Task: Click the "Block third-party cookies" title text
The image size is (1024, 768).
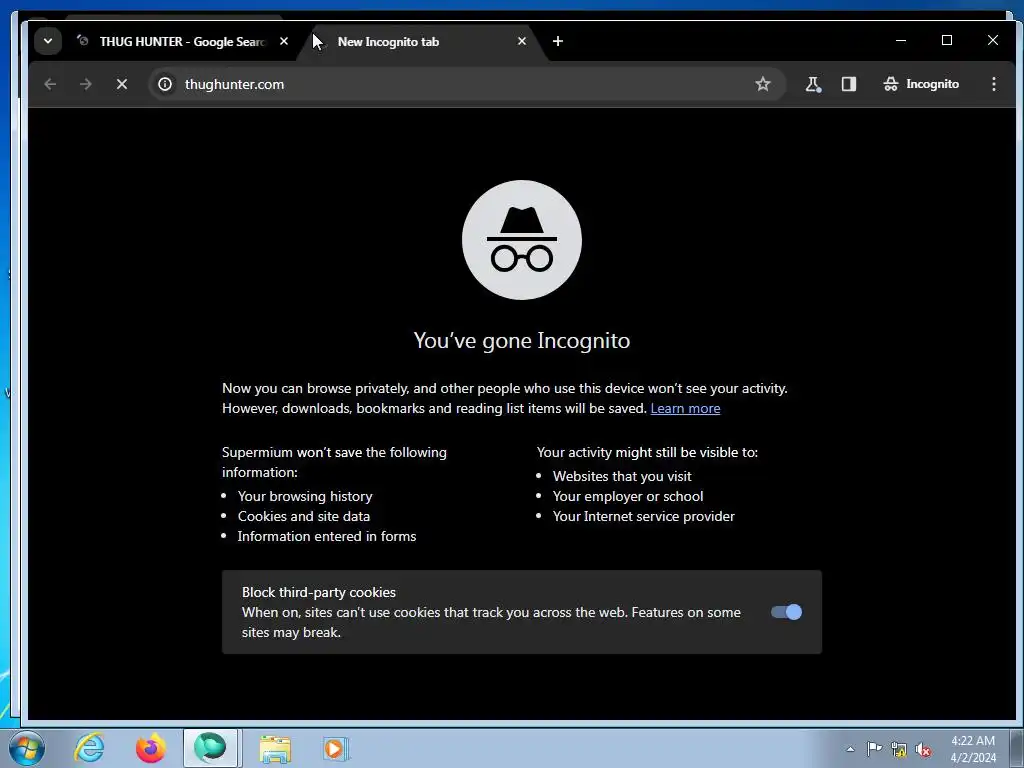Action: 319,592
